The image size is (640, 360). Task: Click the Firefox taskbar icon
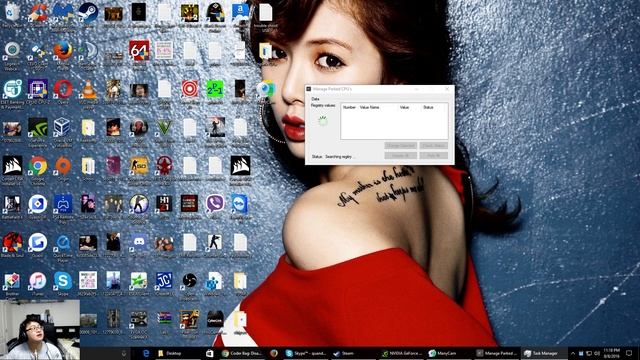pyautogui.click(x=274, y=353)
